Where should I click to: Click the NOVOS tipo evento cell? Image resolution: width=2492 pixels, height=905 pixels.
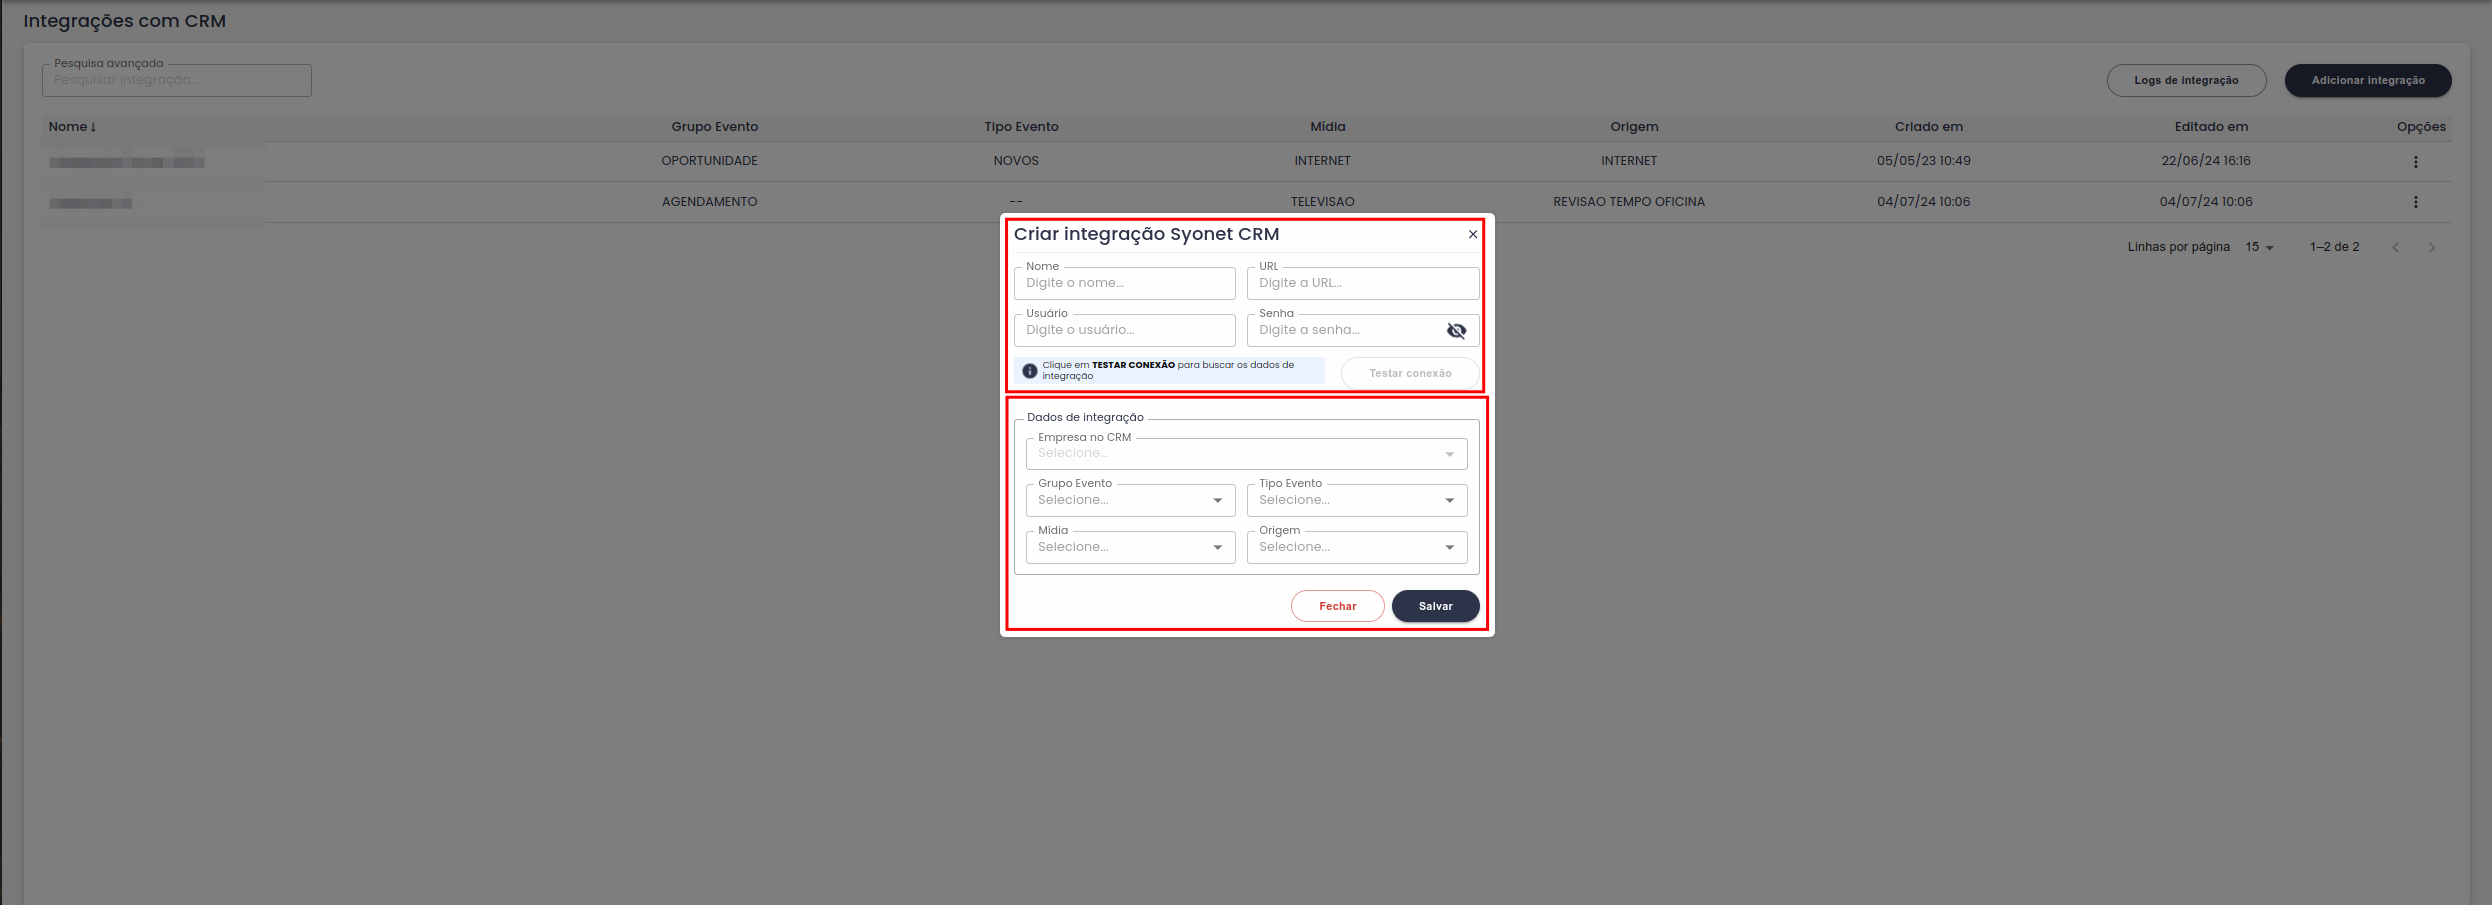[1016, 161]
